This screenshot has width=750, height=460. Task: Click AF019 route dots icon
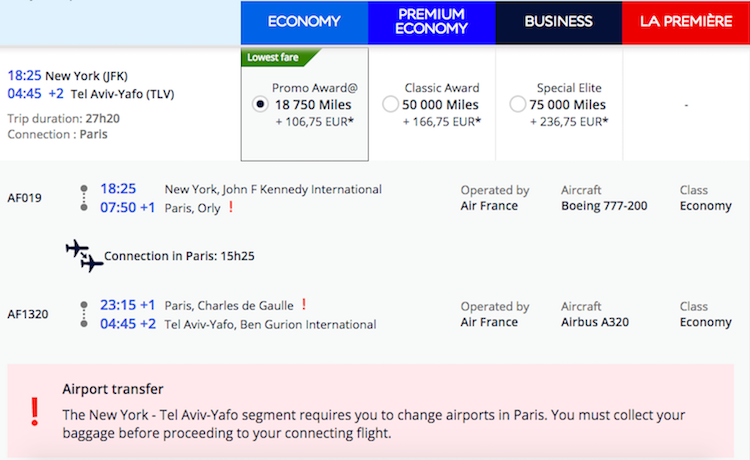coord(84,198)
